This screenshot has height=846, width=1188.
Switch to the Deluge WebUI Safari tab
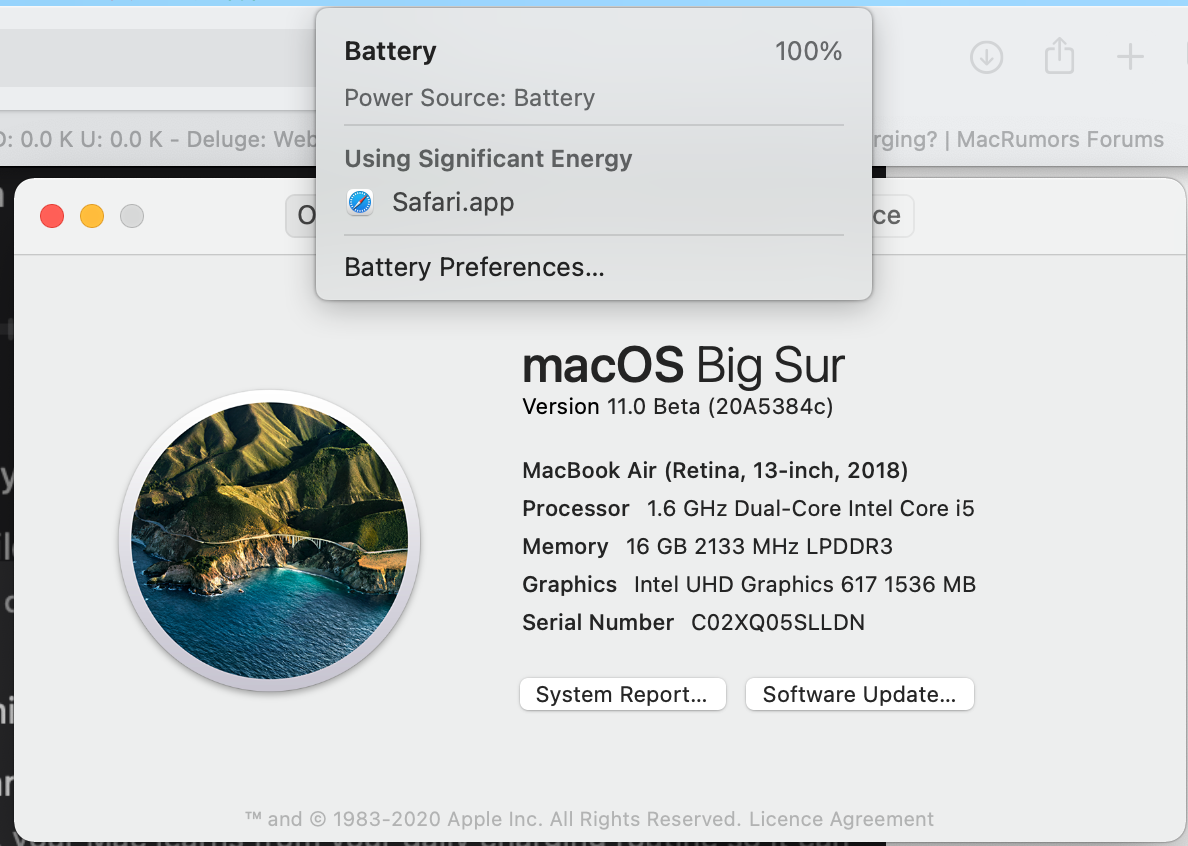point(158,139)
